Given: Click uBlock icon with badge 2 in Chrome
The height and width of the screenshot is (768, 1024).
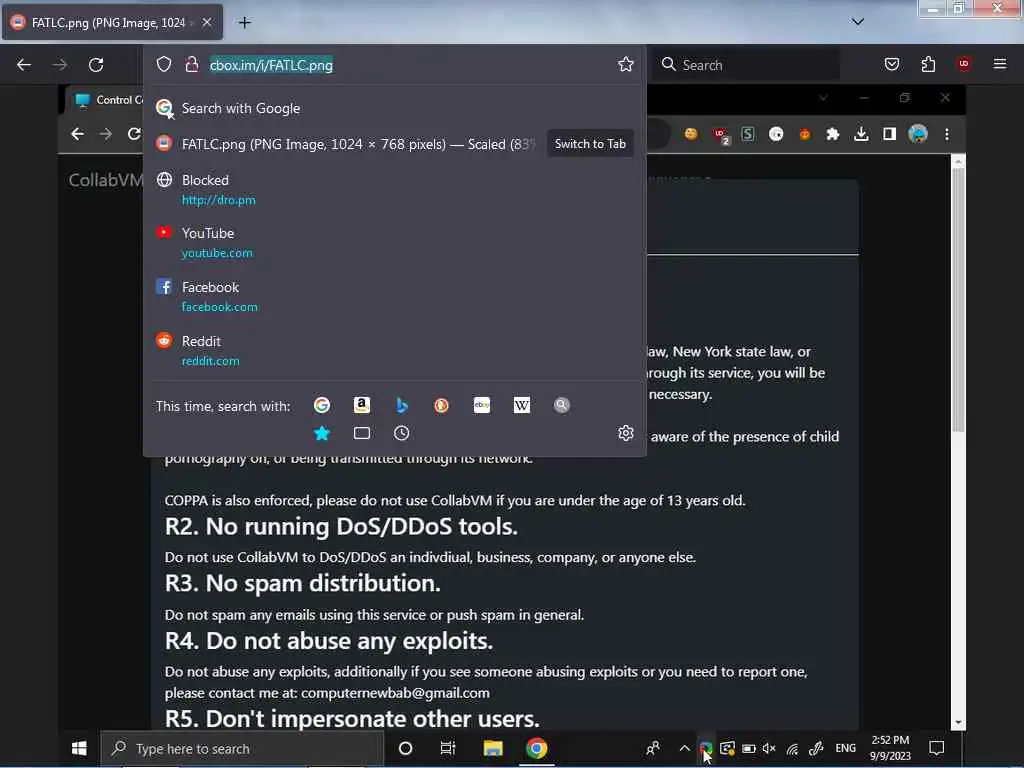Looking at the screenshot, I should tap(721, 135).
